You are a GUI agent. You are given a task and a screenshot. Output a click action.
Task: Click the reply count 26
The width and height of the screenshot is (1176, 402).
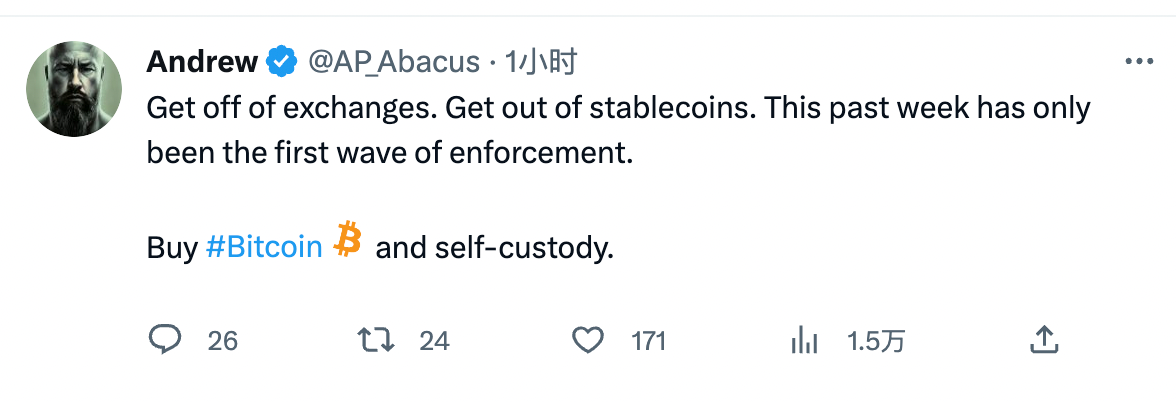pos(223,341)
